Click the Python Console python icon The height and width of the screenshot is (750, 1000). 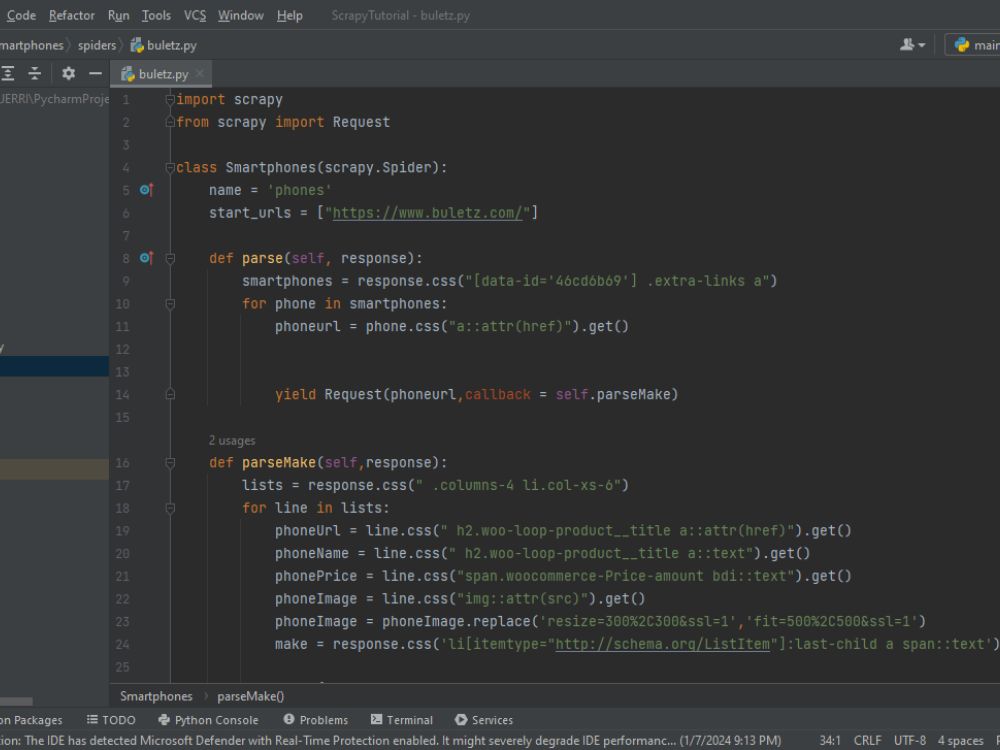pyautogui.click(x=164, y=719)
